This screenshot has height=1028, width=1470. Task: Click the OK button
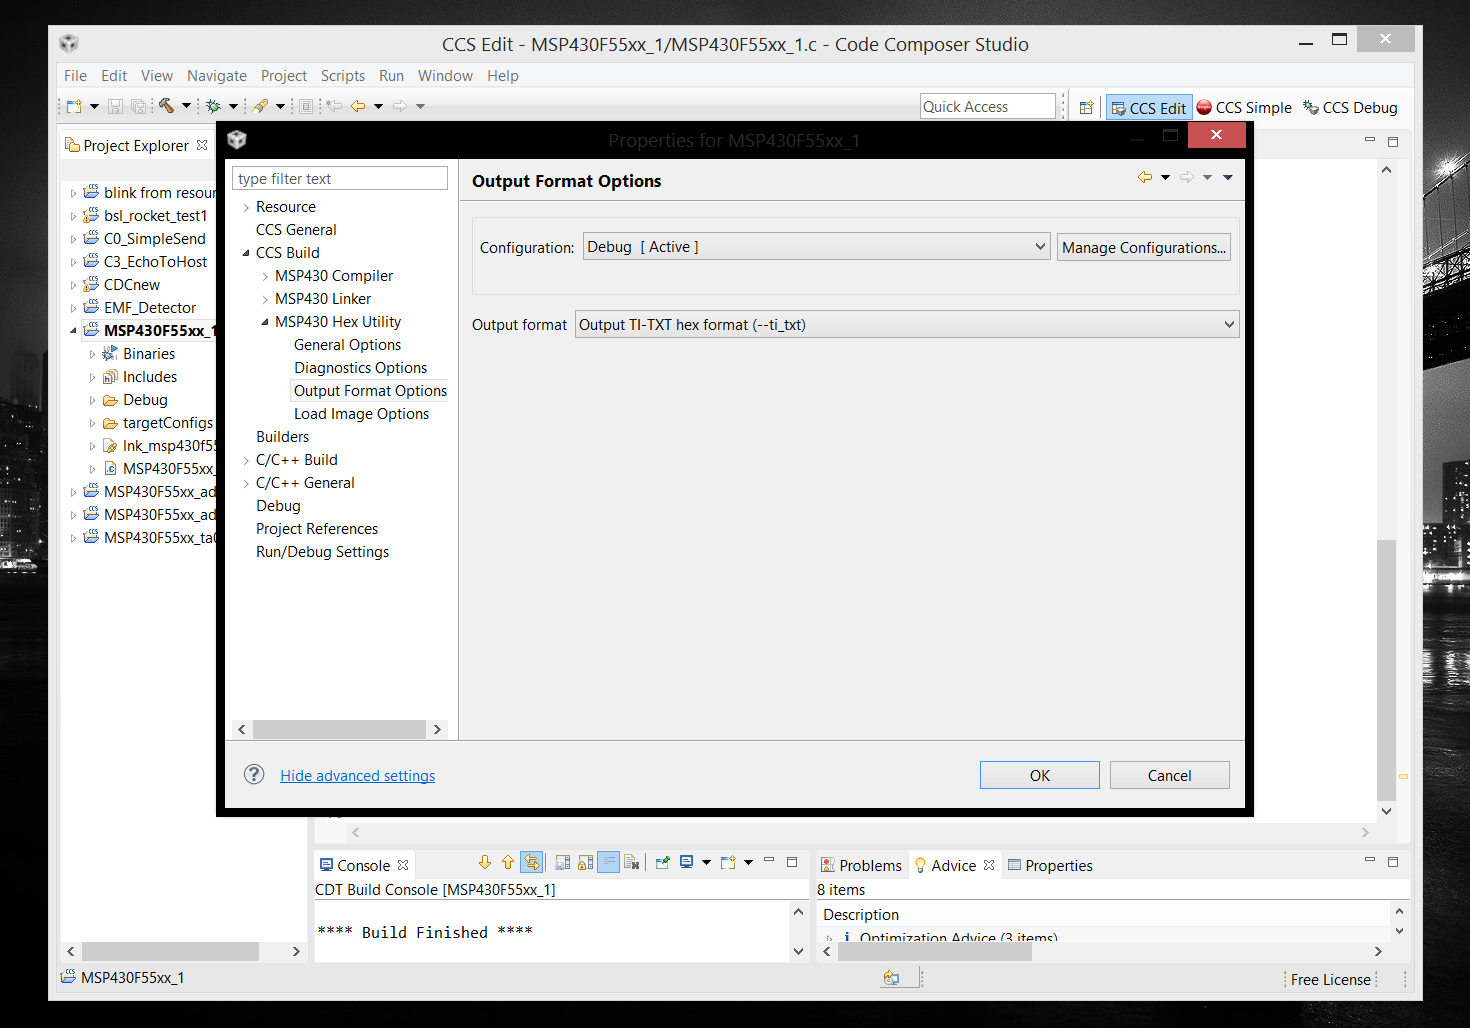pyautogui.click(x=1040, y=775)
